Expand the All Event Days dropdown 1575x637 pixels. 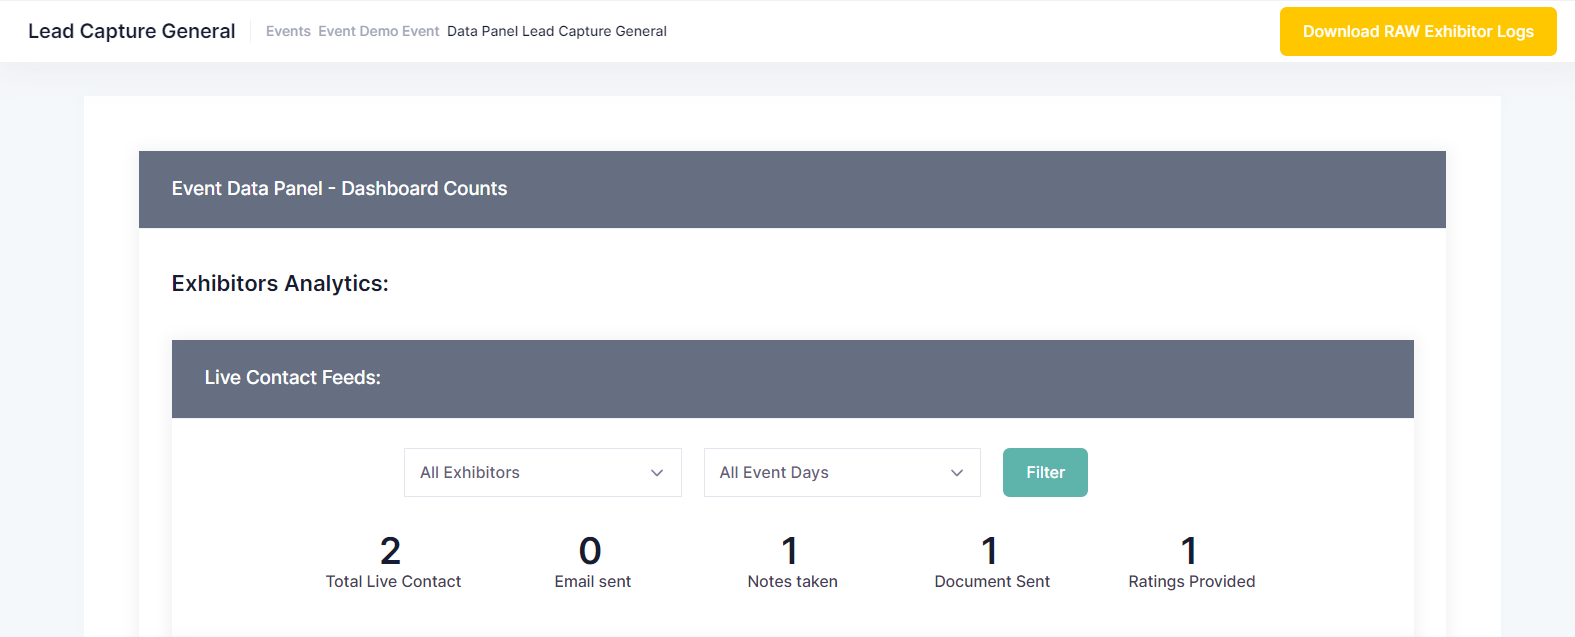click(x=841, y=473)
